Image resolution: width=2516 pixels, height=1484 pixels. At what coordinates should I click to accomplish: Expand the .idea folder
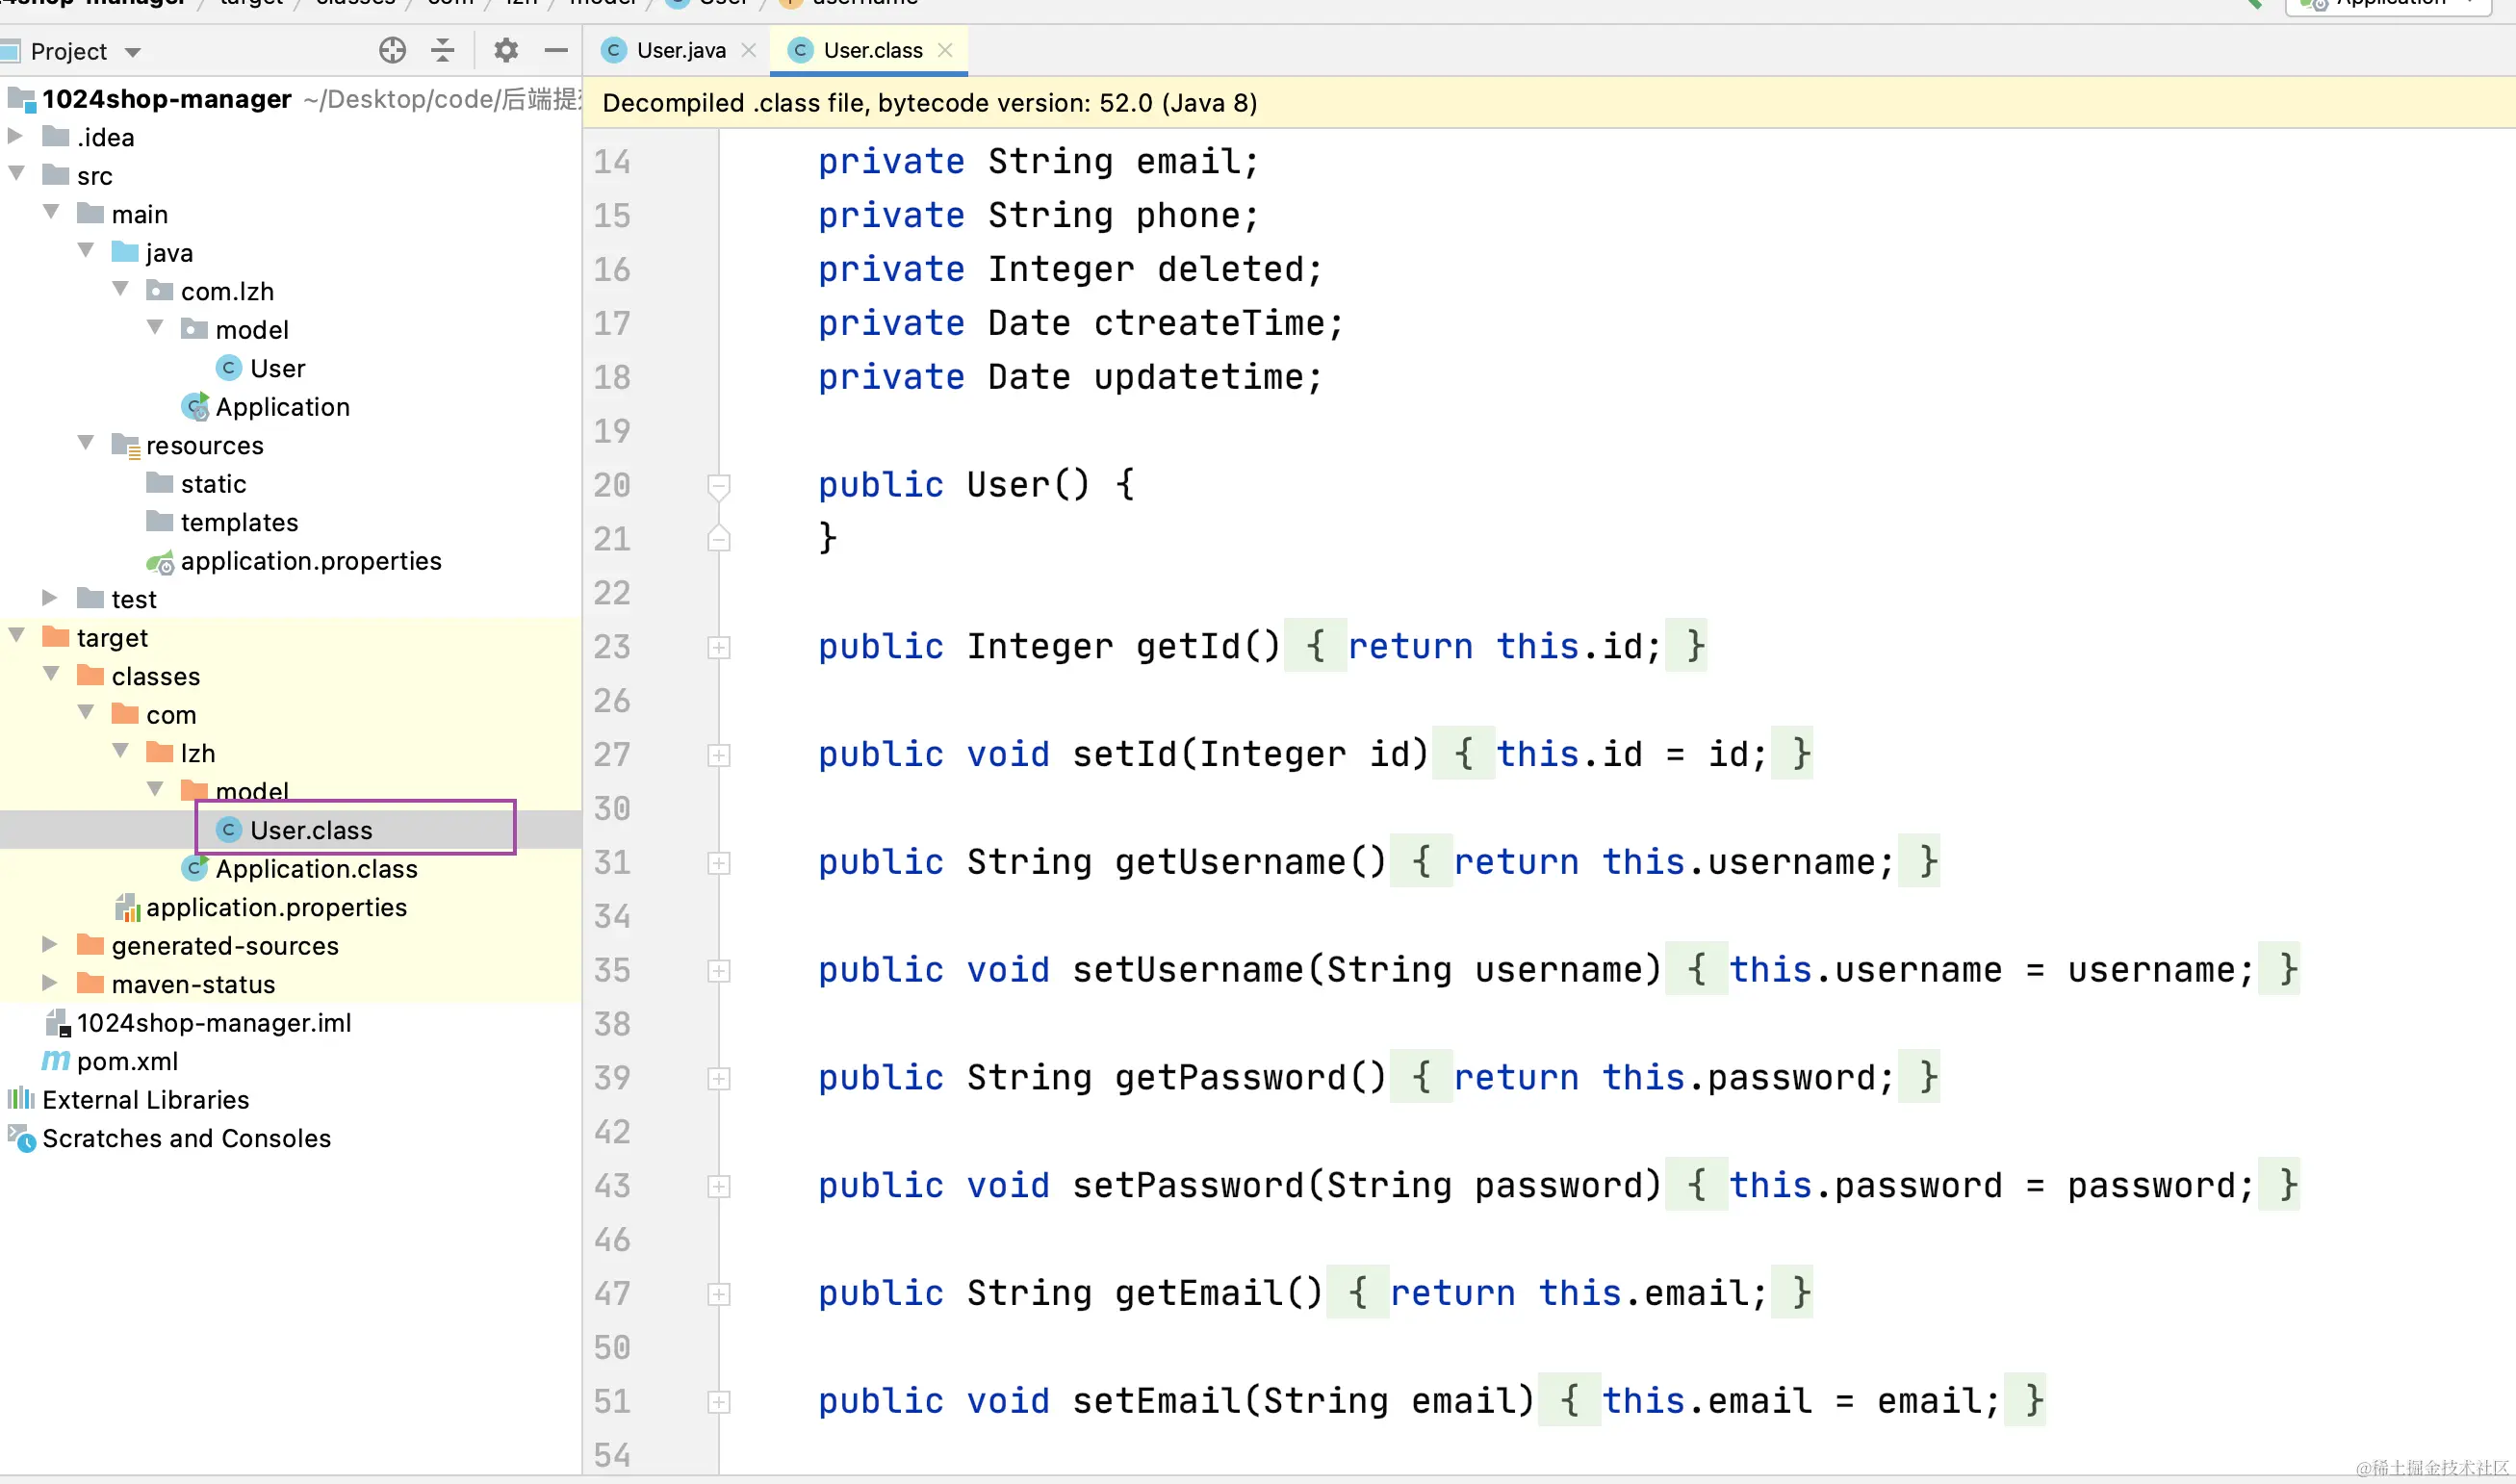click(15, 136)
